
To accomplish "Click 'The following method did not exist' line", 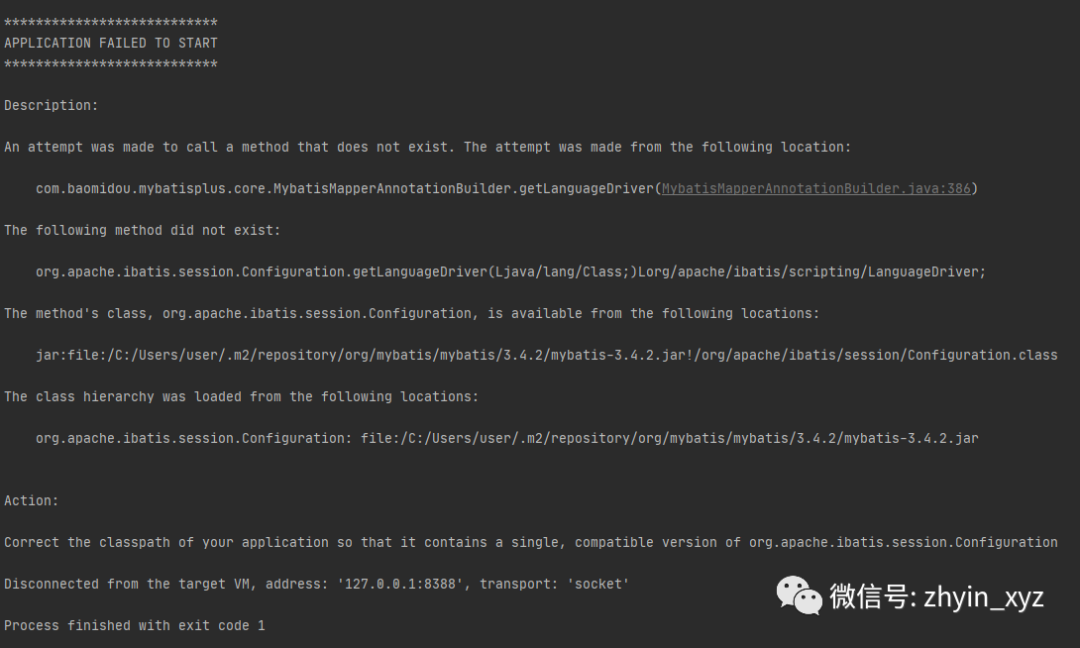I will 142,230.
